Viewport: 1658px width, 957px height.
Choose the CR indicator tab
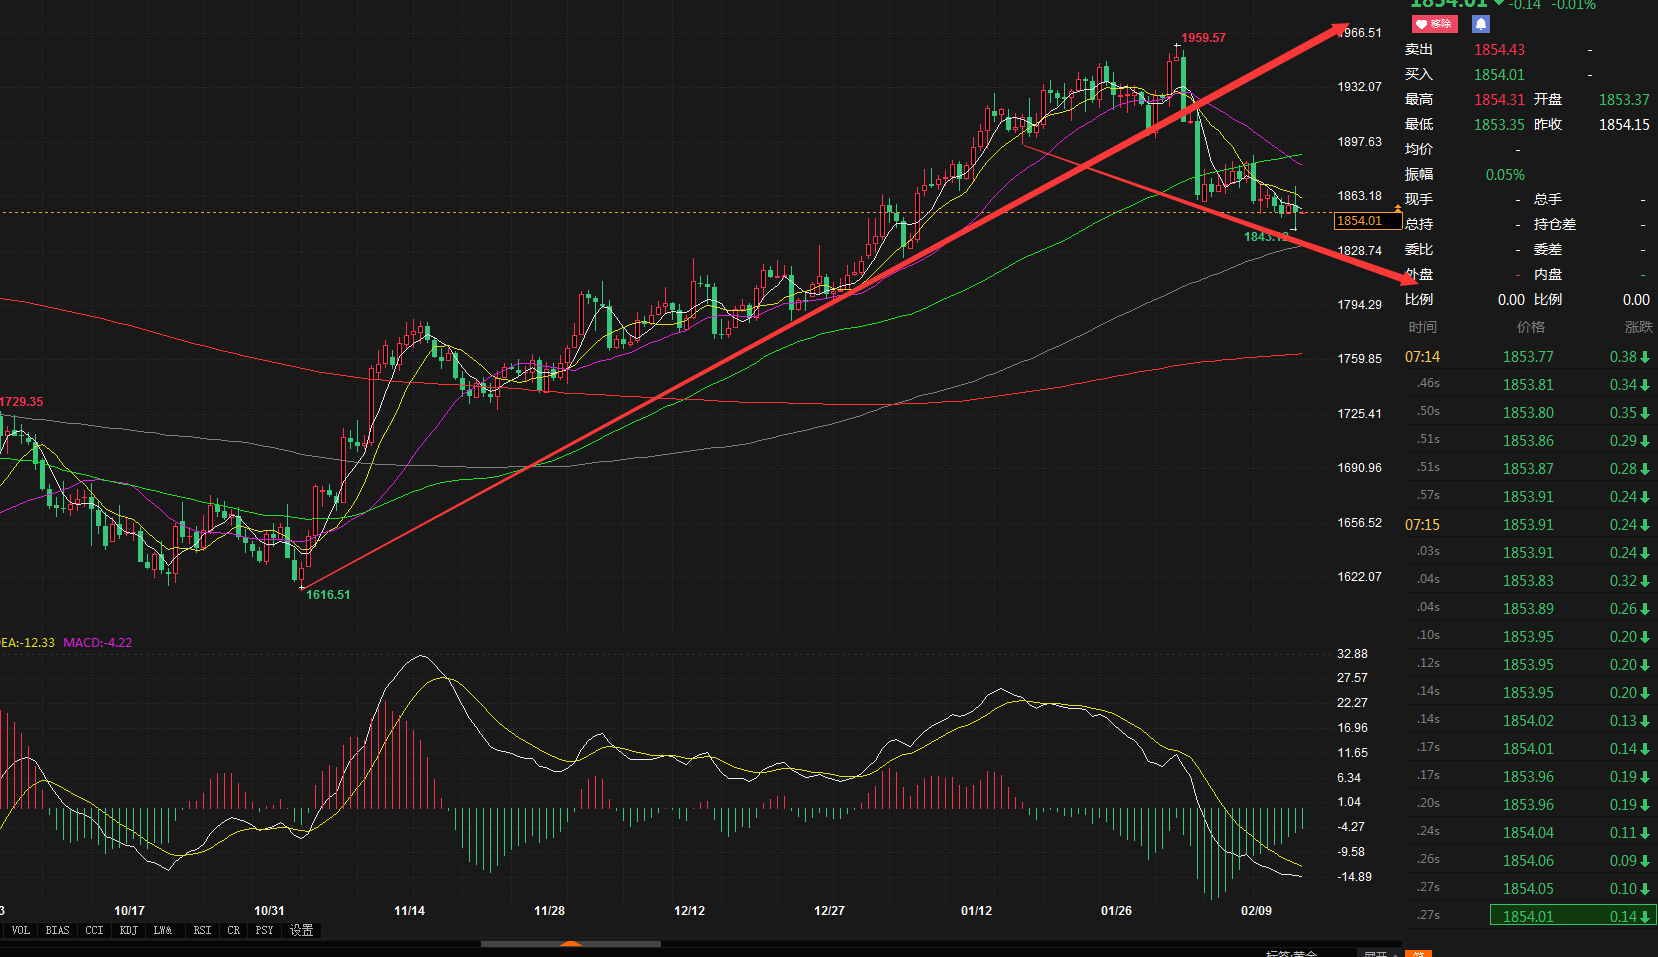coord(233,930)
